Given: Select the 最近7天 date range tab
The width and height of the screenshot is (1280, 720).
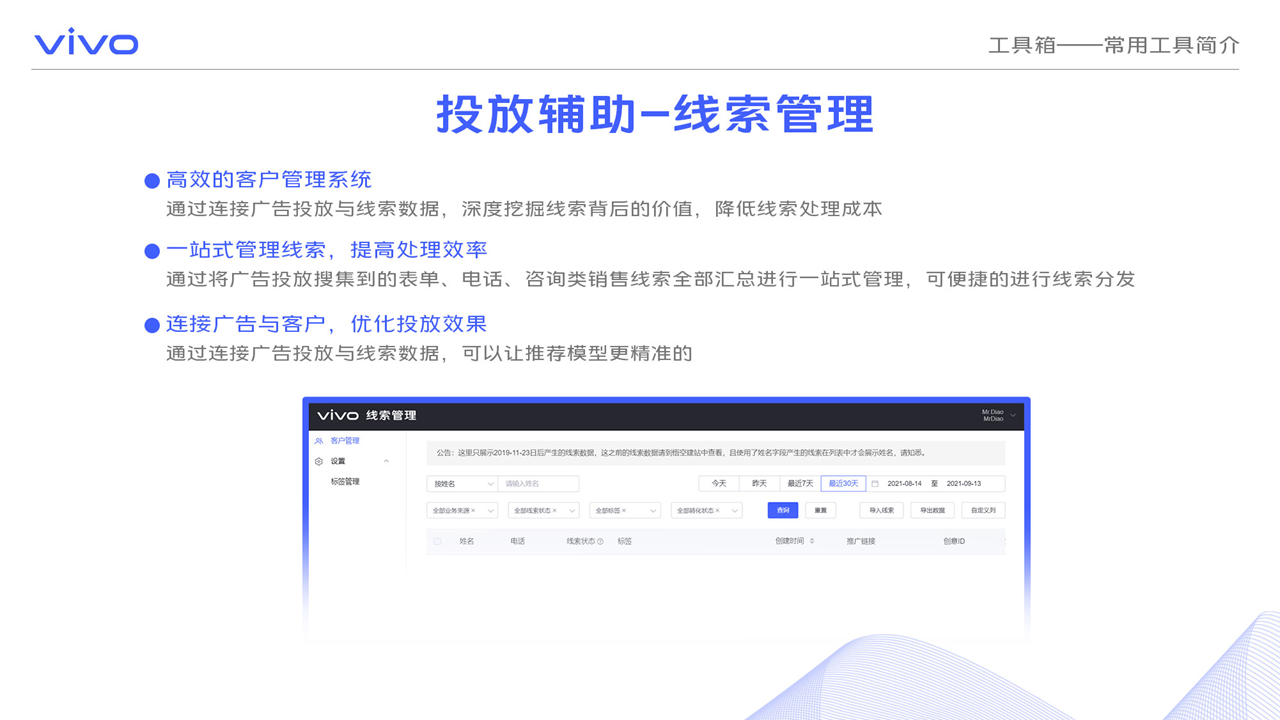Looking at the screenshot, I should coord(800,484).
